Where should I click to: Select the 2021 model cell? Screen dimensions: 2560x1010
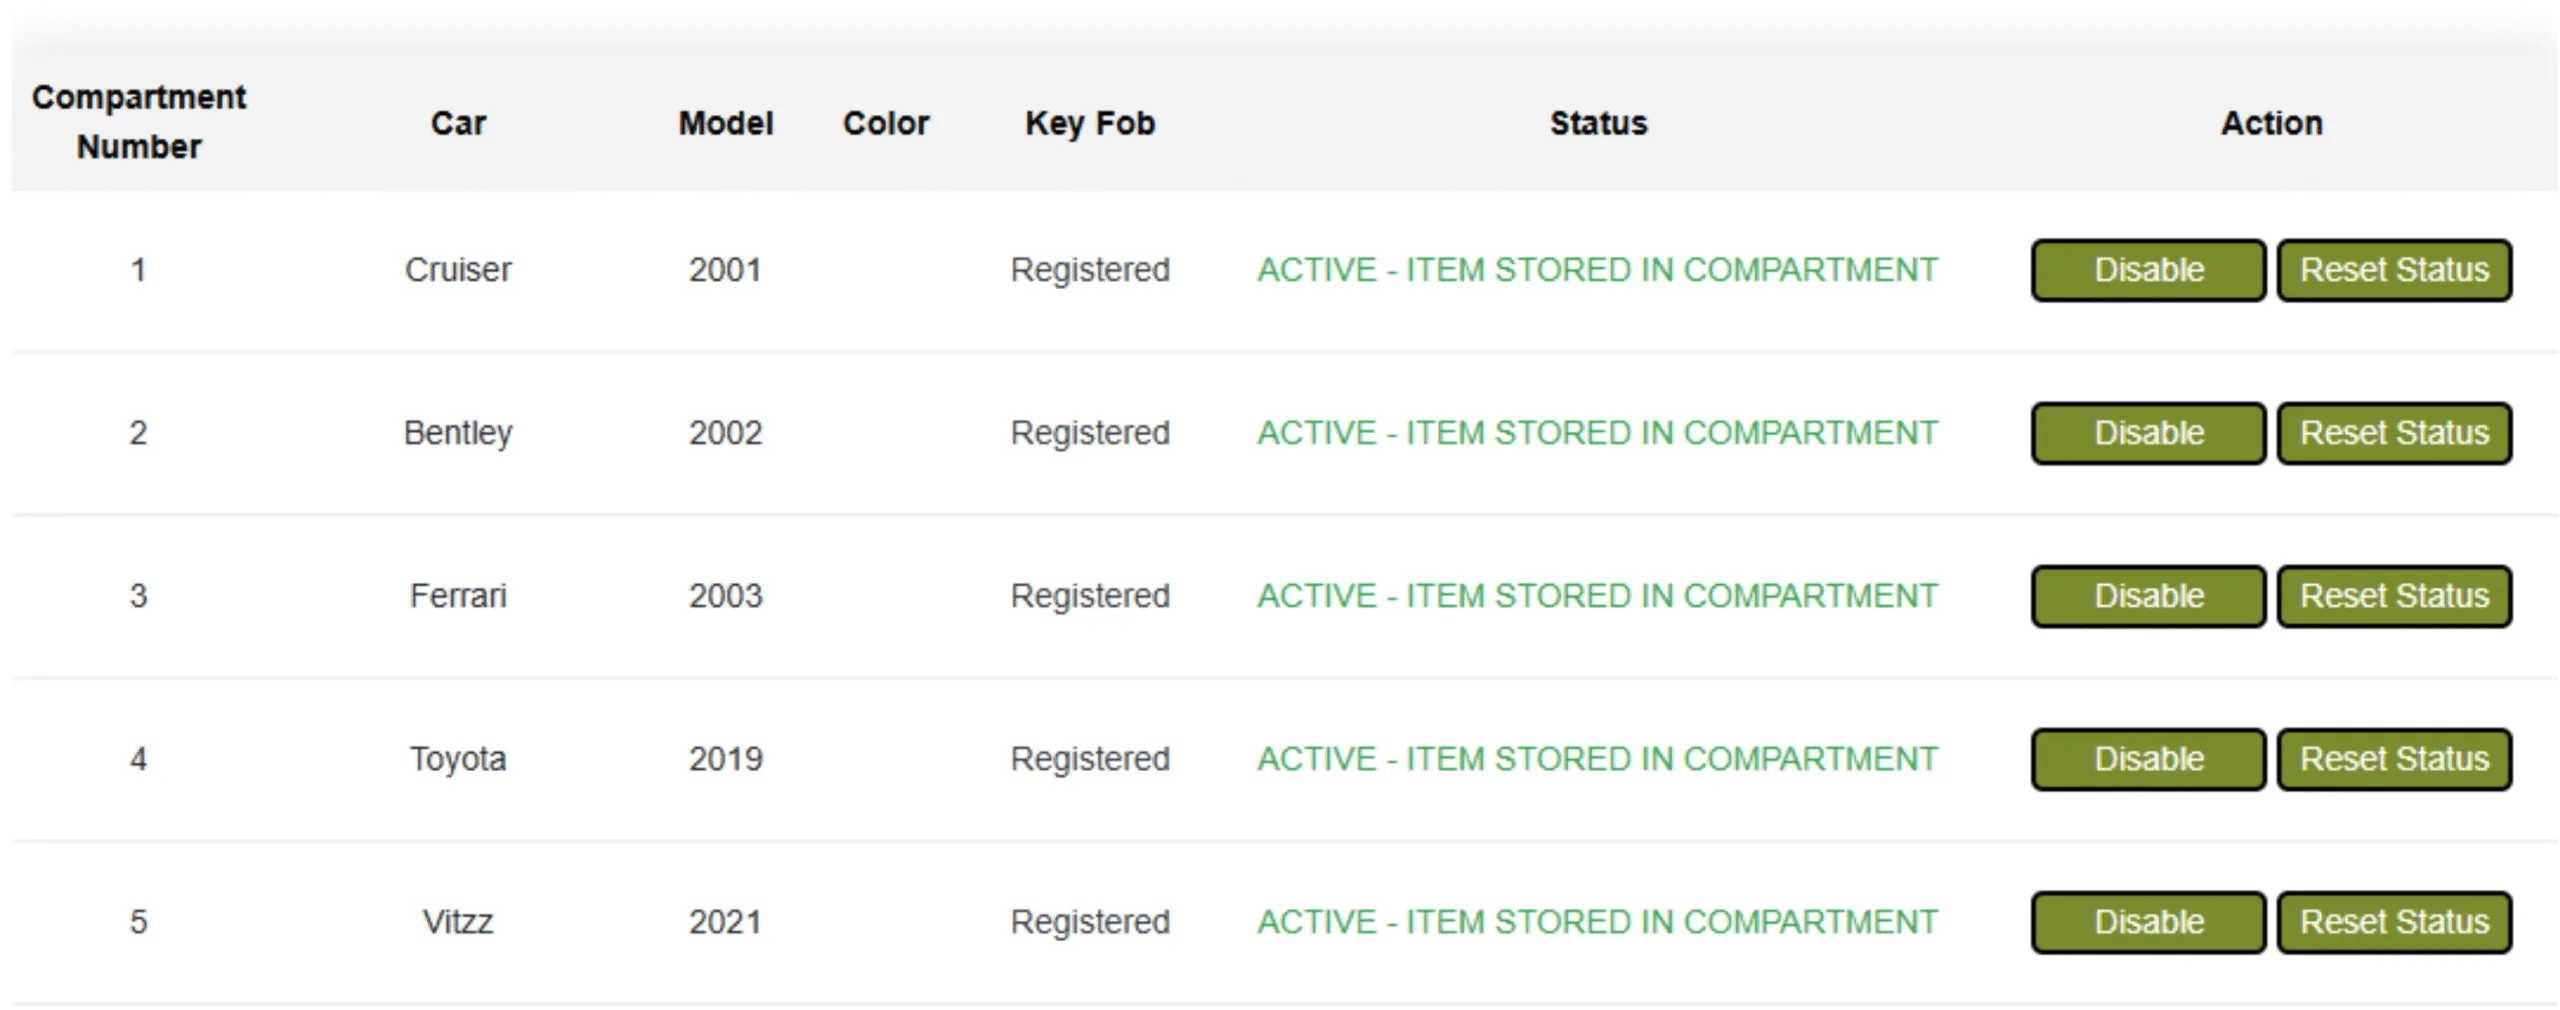(x=725, y=922)
